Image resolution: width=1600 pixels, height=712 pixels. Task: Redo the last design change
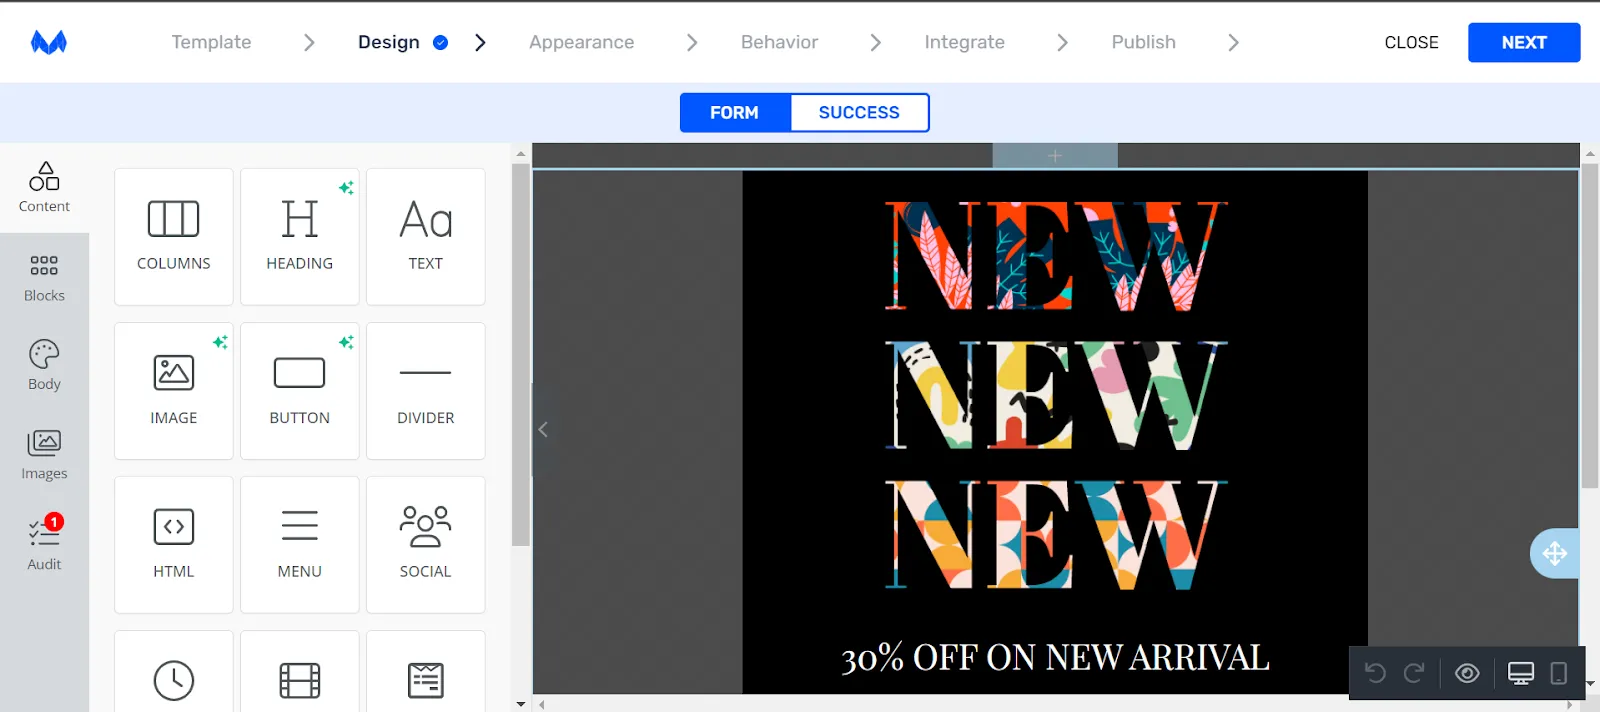(x=1414, y=673)
